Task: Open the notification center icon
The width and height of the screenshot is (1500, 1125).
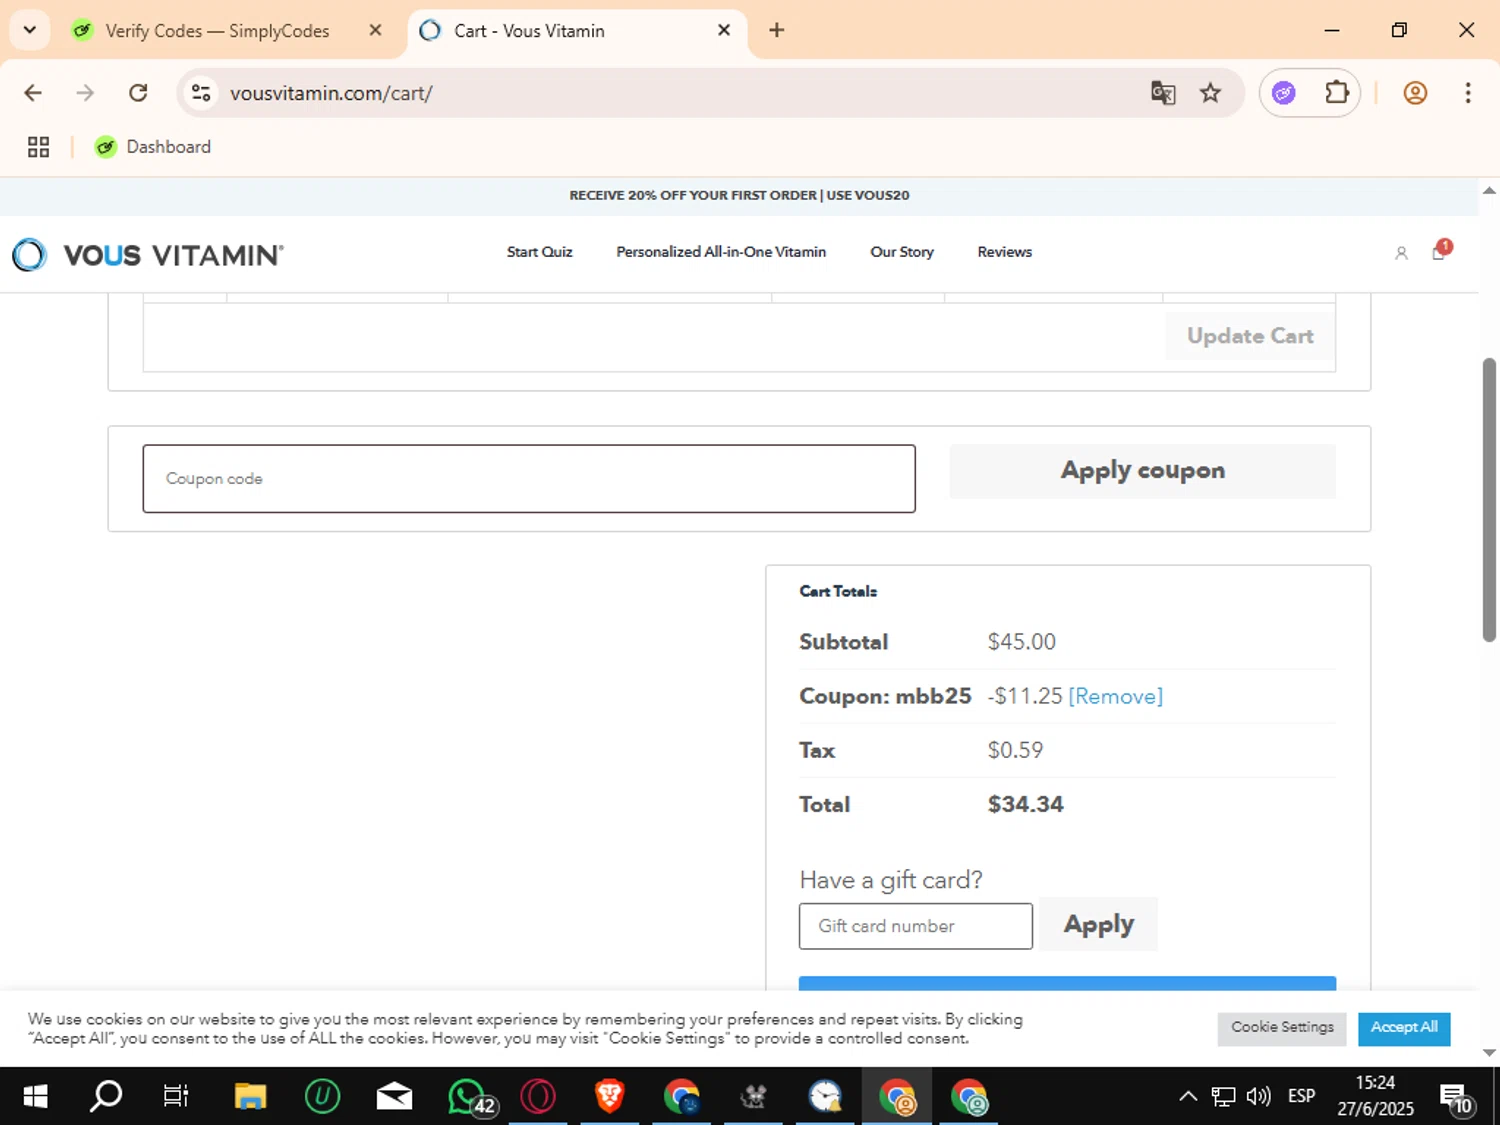Action: tap(1456, 1098)
